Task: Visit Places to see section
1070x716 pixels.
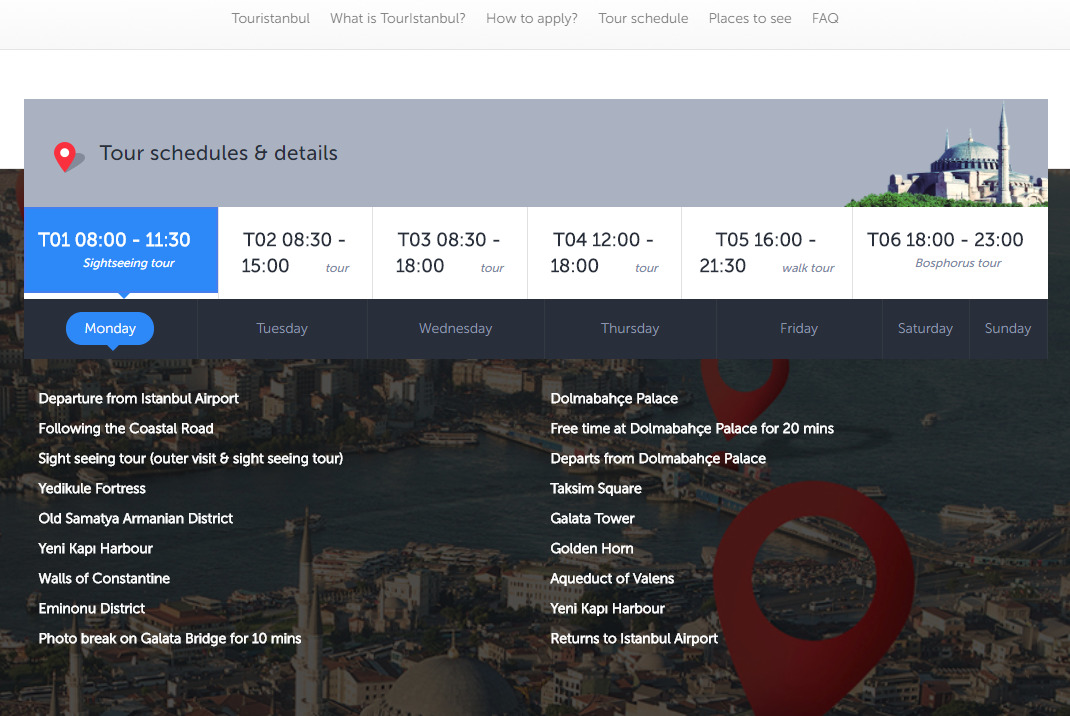Action: pos(750,18)
